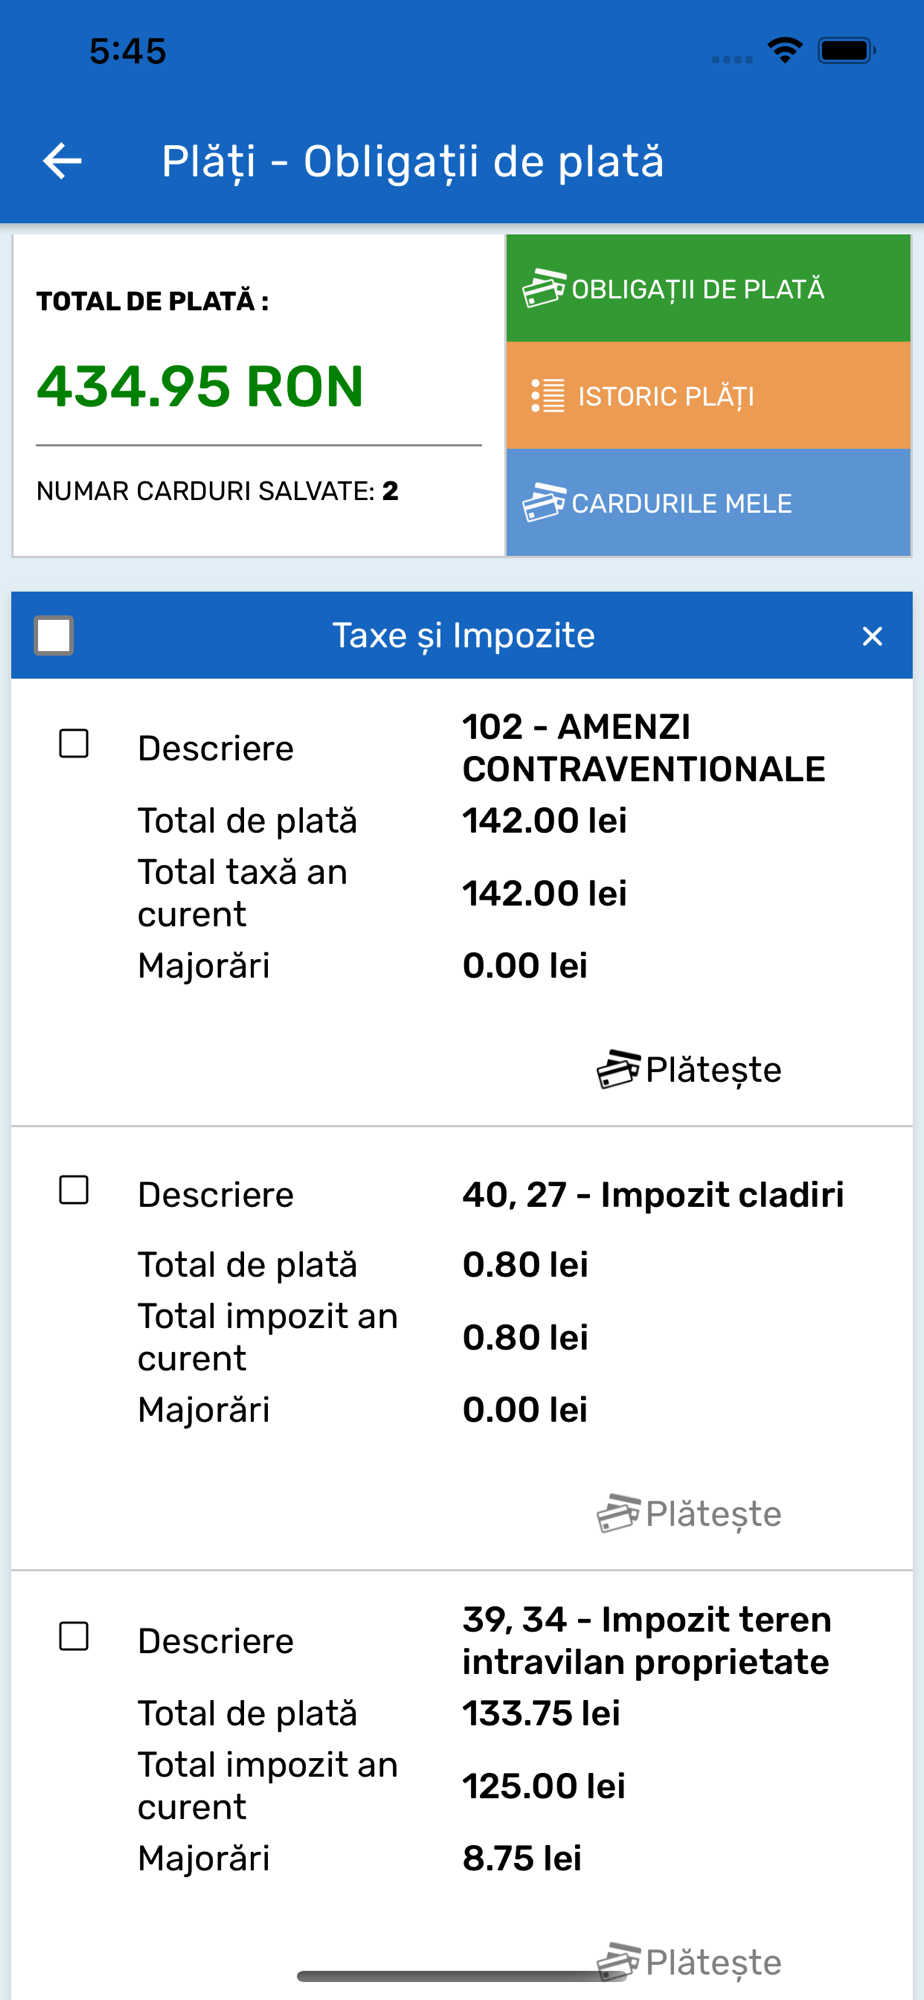
Task: Tick the checkbox for Impozit cladiri
Action: [74, 1190]
